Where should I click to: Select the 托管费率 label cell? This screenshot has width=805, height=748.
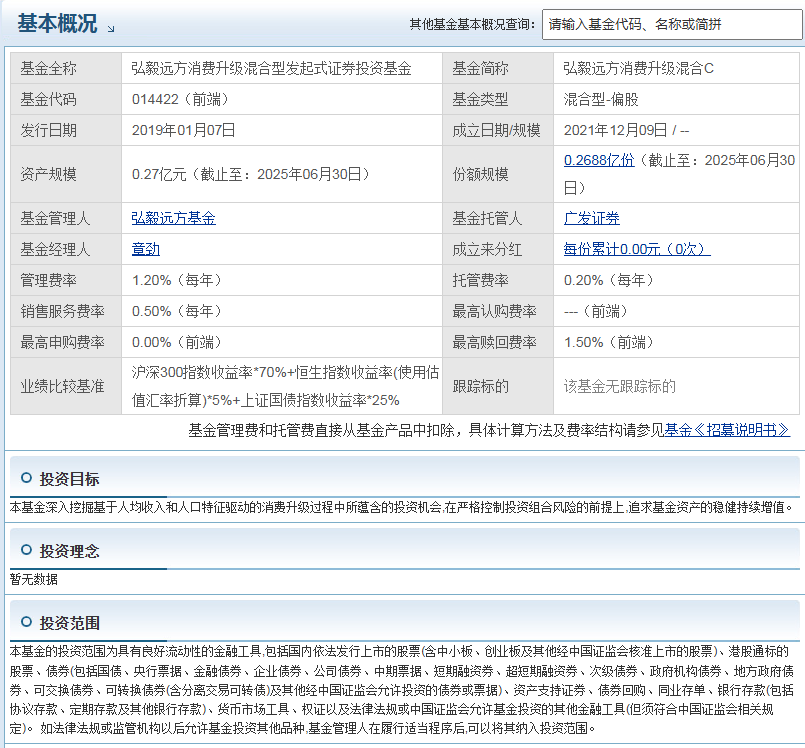coord(498,280)
